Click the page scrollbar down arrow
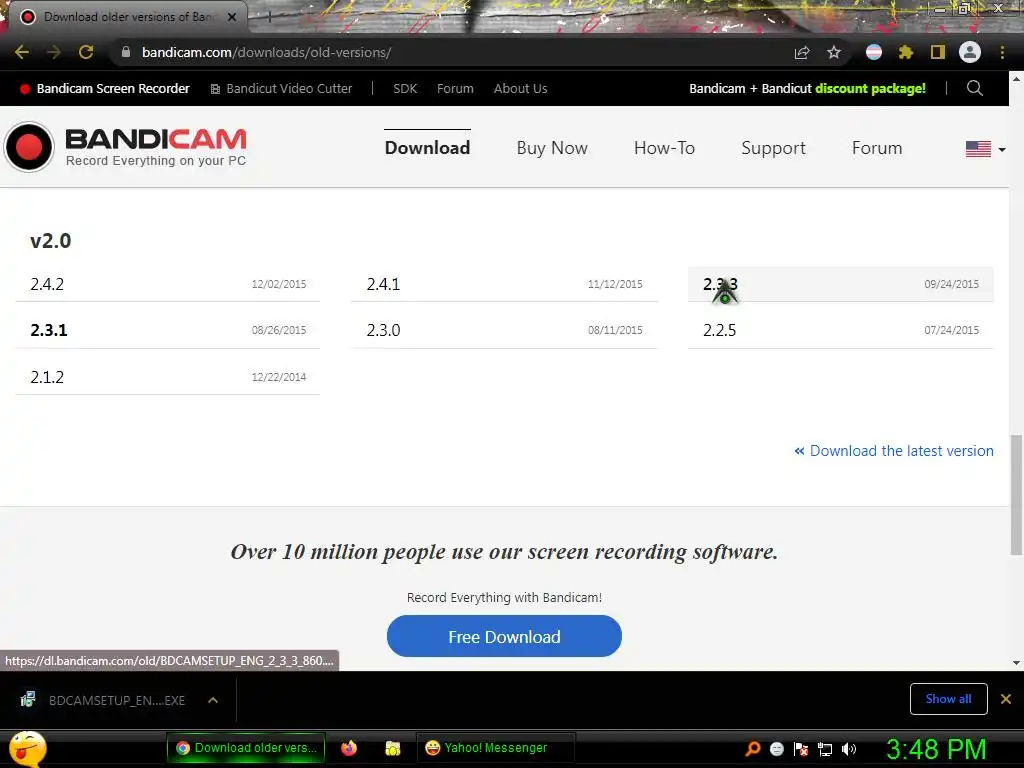The height and width of the screenshot is (768, 1024). click(x=1016, y=663)
